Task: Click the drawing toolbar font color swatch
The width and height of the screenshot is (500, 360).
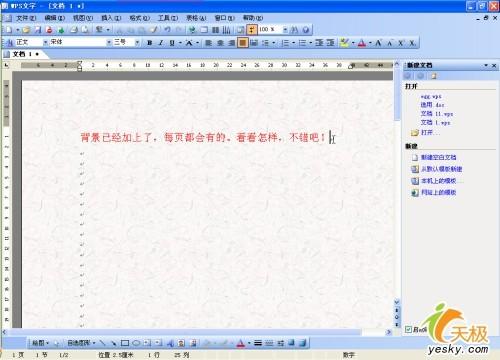Action: (x=240, y=343)
